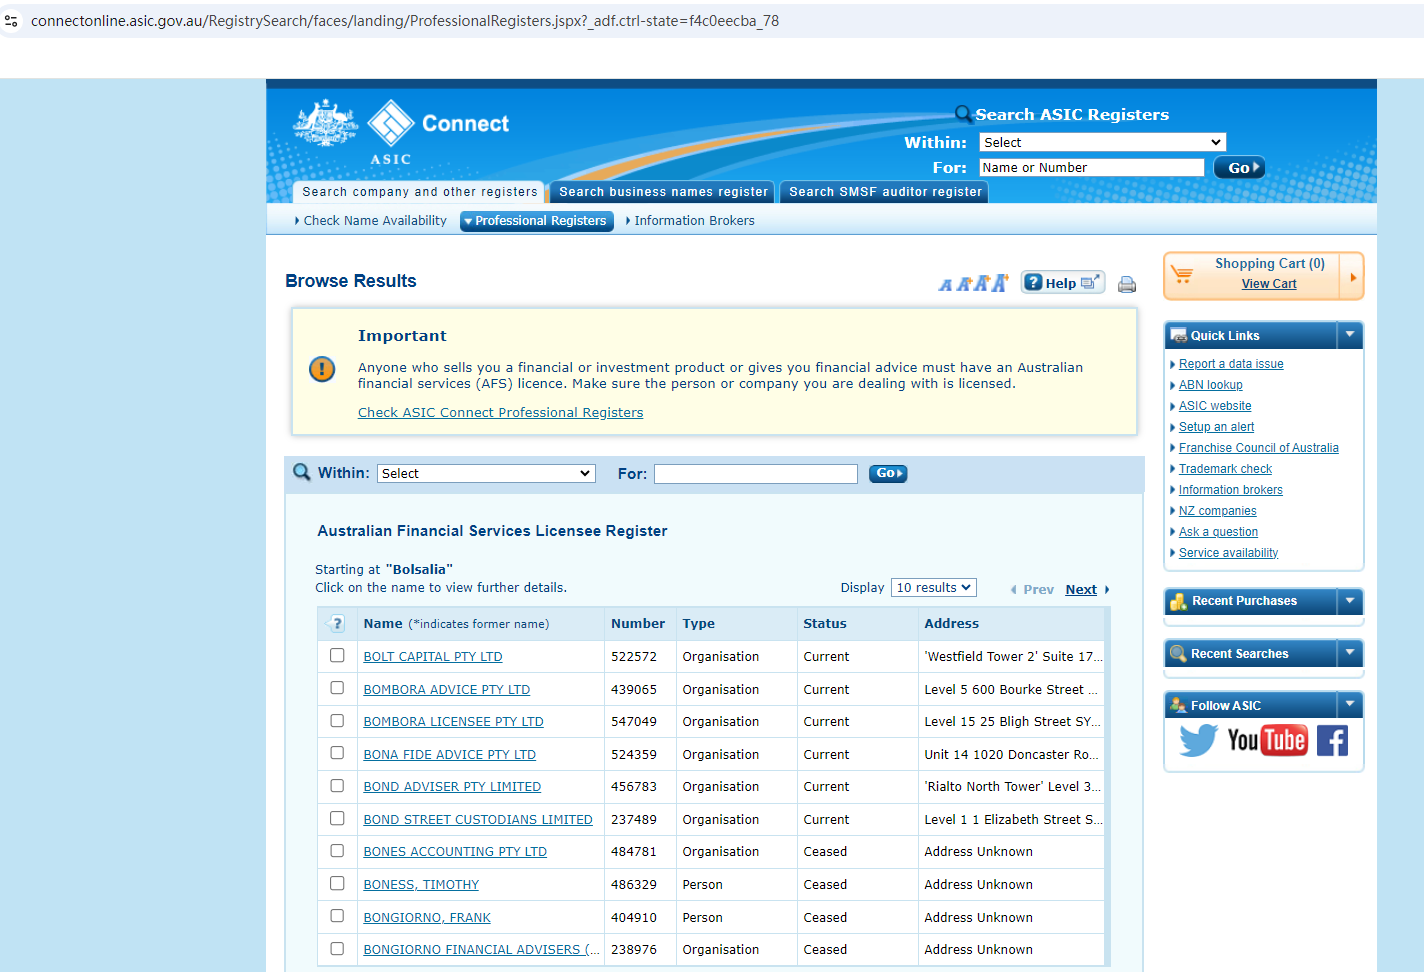Open ASIC's Twitter page
The image size is (1424, 972).
(x=1198, y=740)
